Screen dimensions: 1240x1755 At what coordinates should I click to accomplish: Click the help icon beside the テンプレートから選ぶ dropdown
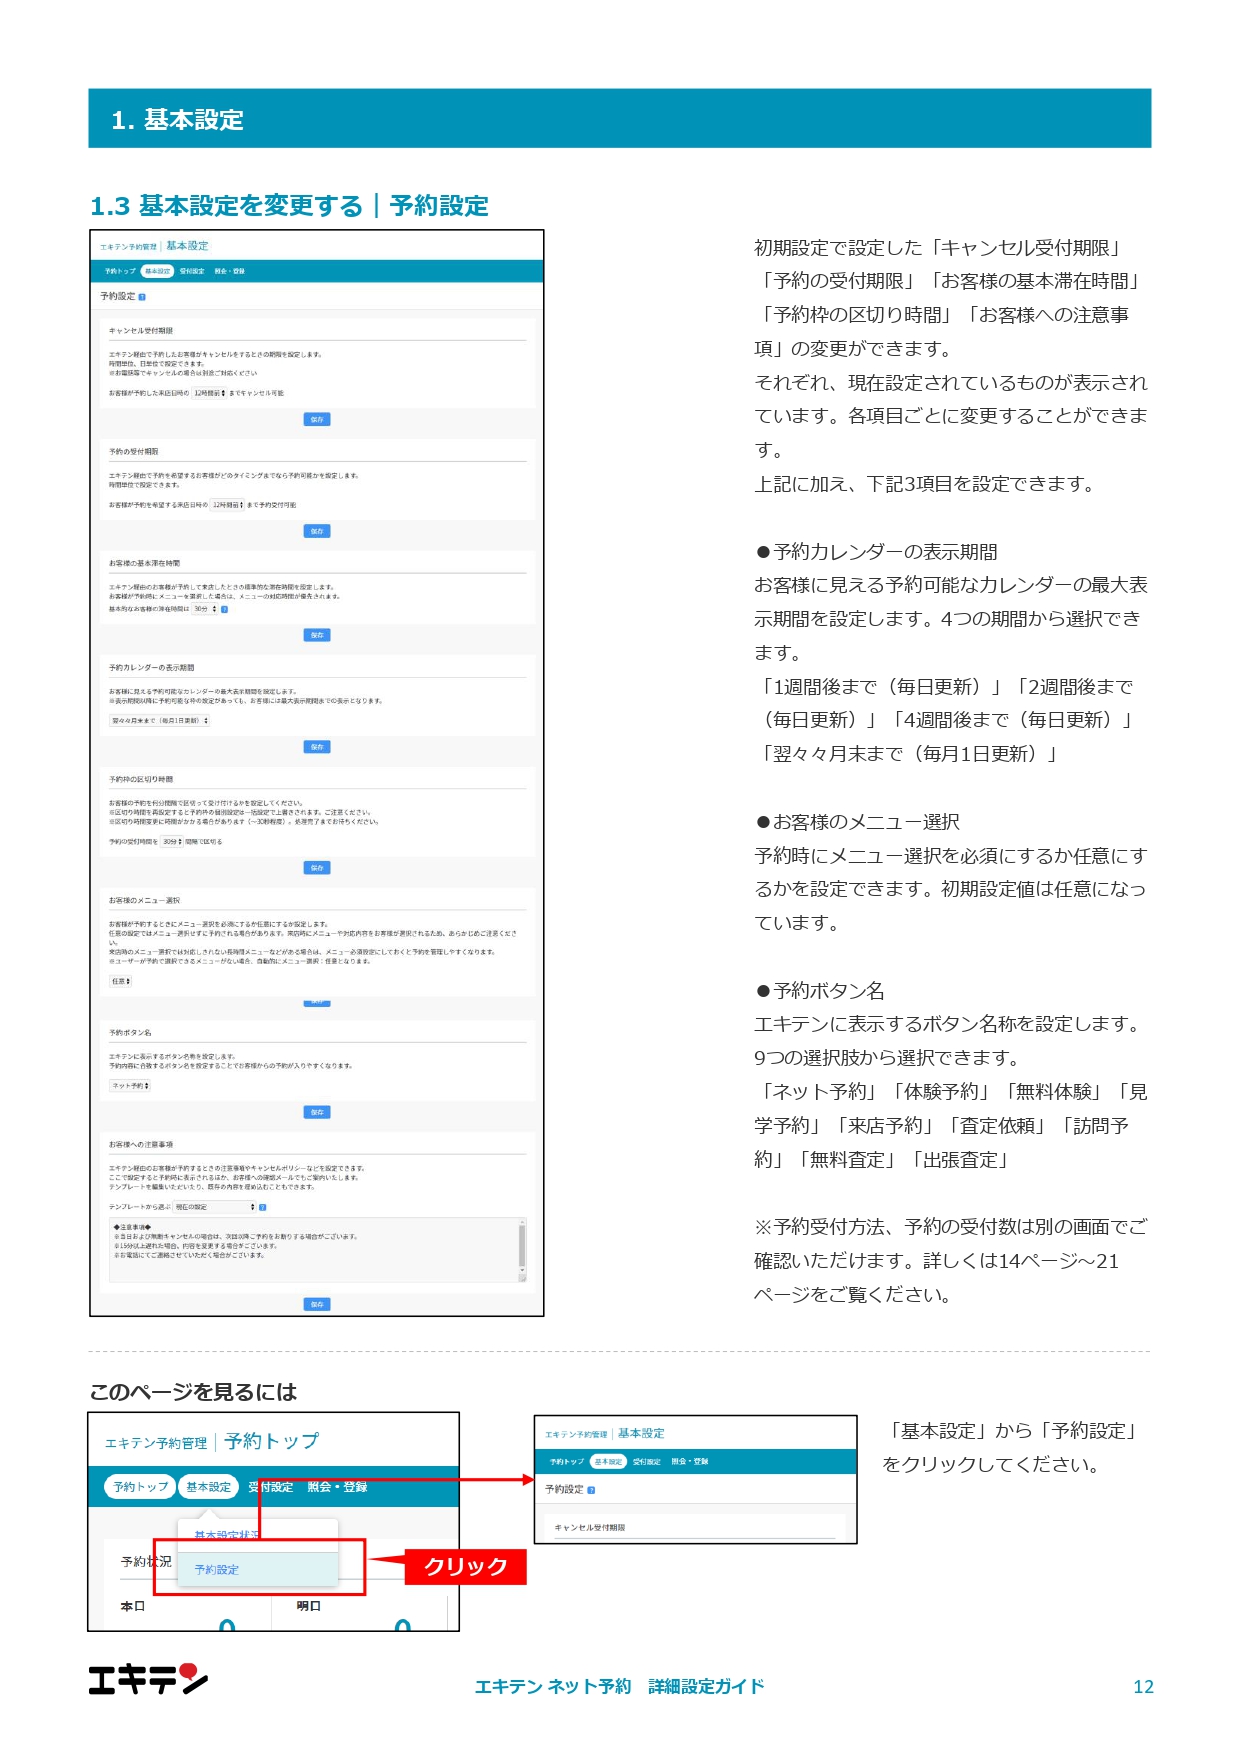pos(262,1207)
